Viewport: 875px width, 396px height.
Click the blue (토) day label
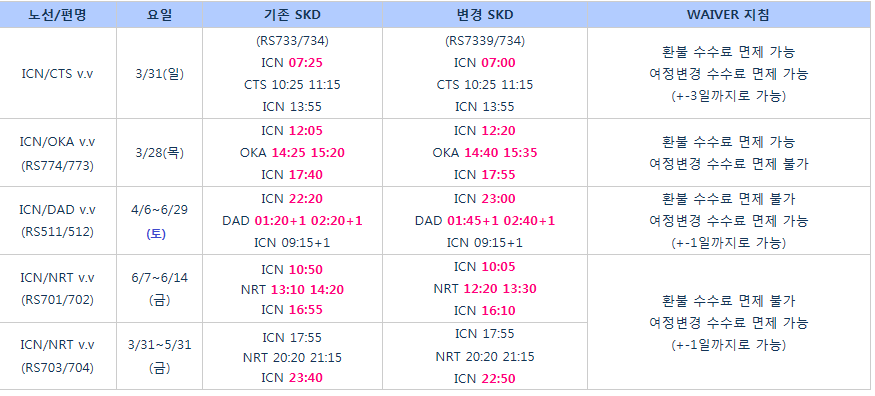[x=156, y=234]
